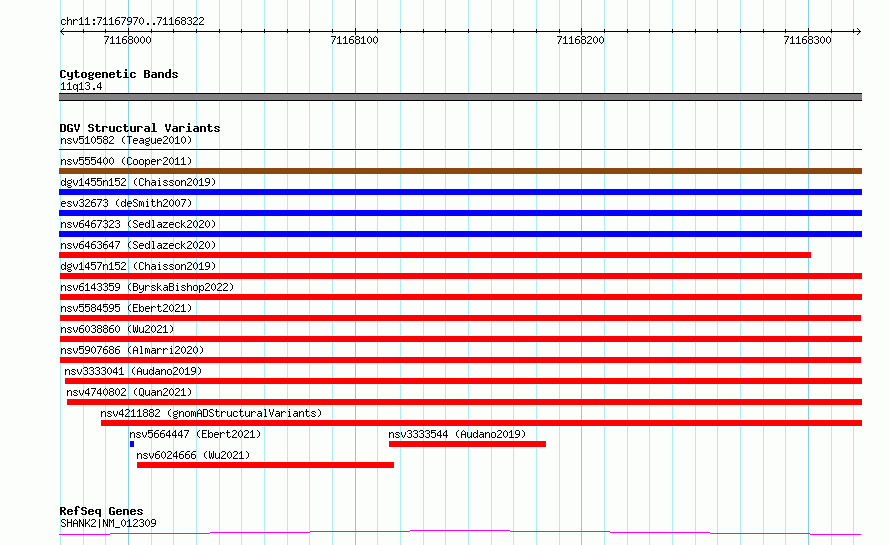Click the RefSeq Genes track title

click(101, 511)
